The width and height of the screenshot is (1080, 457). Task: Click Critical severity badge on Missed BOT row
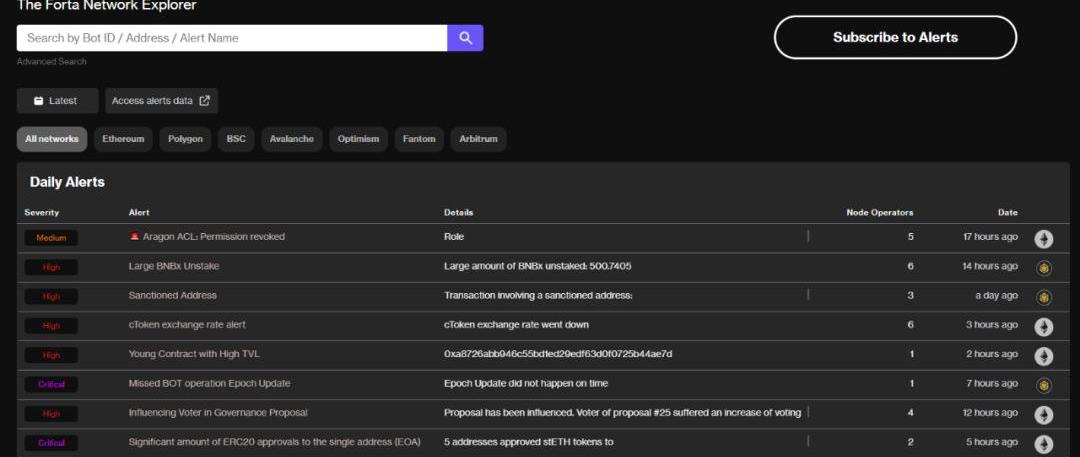[x=51, y=385]
